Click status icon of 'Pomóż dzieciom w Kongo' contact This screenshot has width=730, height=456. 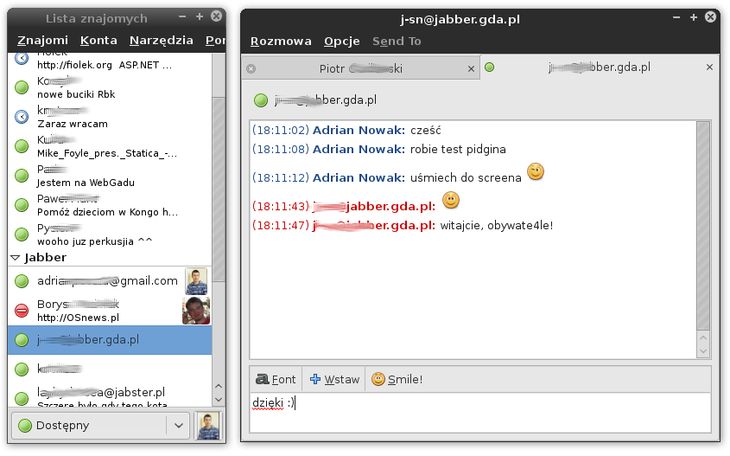[x=21, y=205]
